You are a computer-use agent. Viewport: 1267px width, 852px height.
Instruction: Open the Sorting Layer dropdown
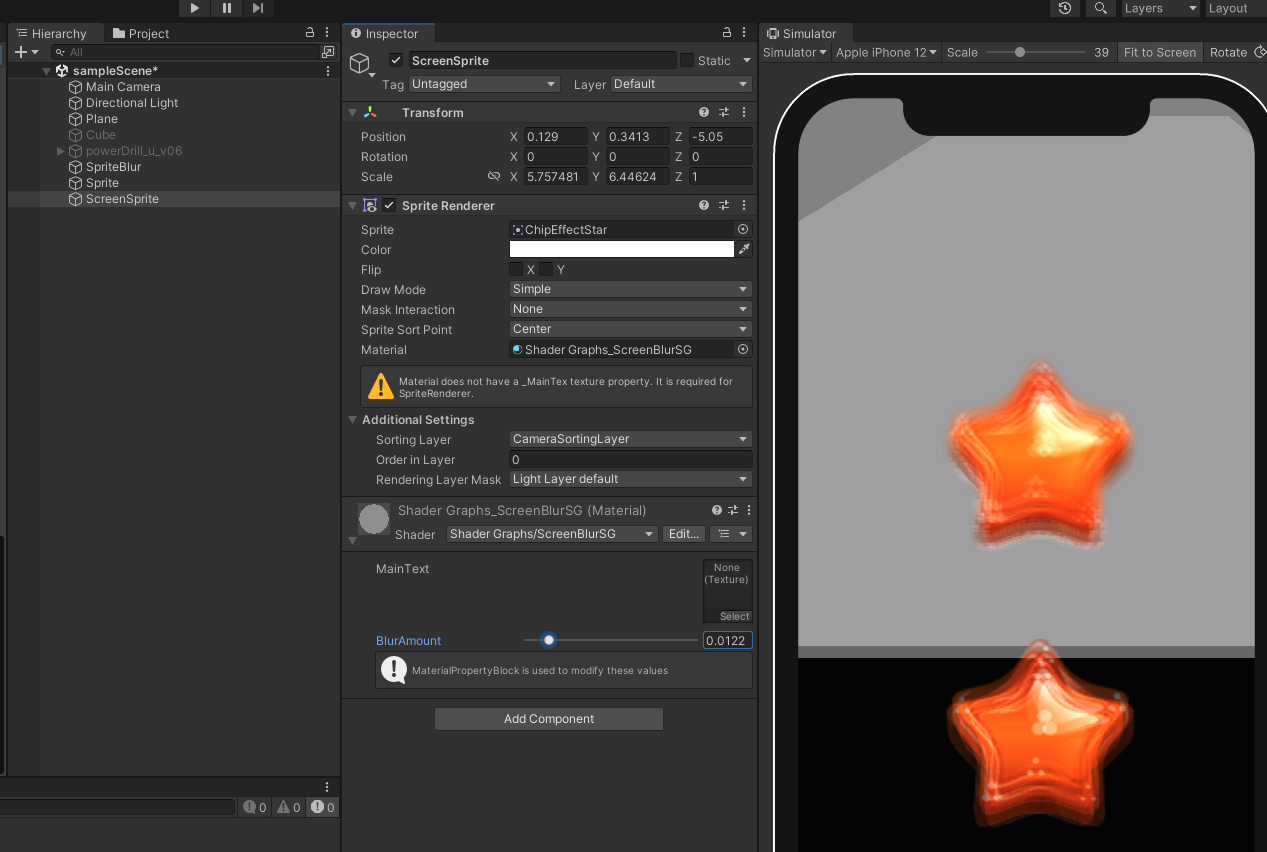click(630, 439)
